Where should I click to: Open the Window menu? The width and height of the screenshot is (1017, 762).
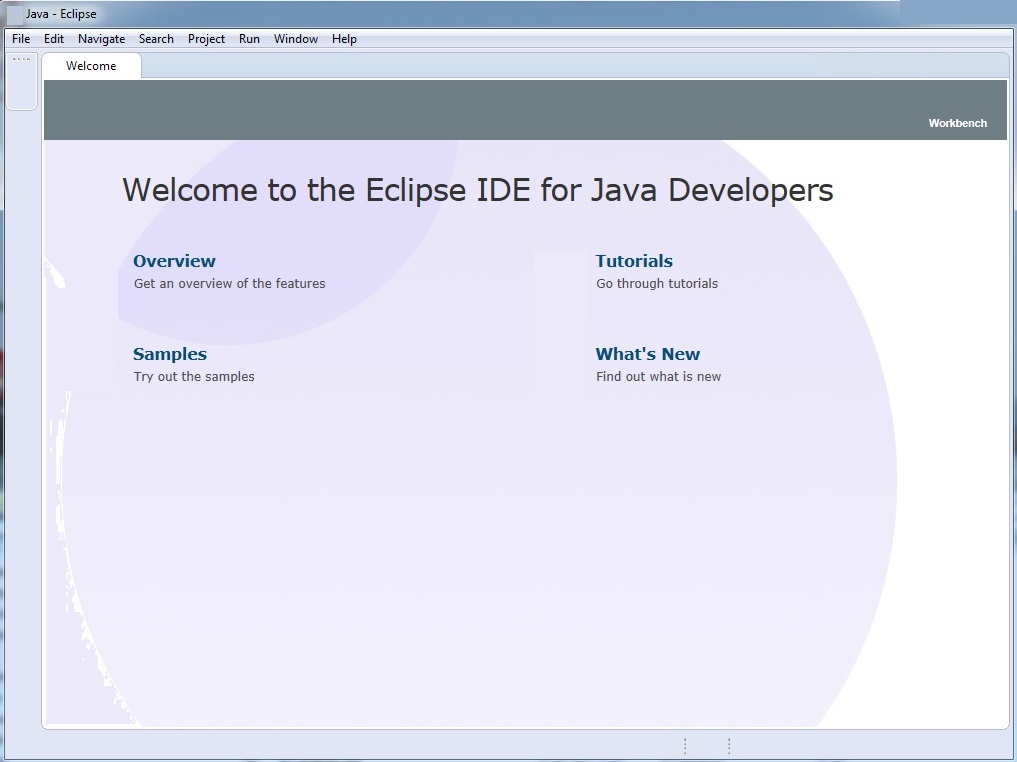click(x=296, y=39)
